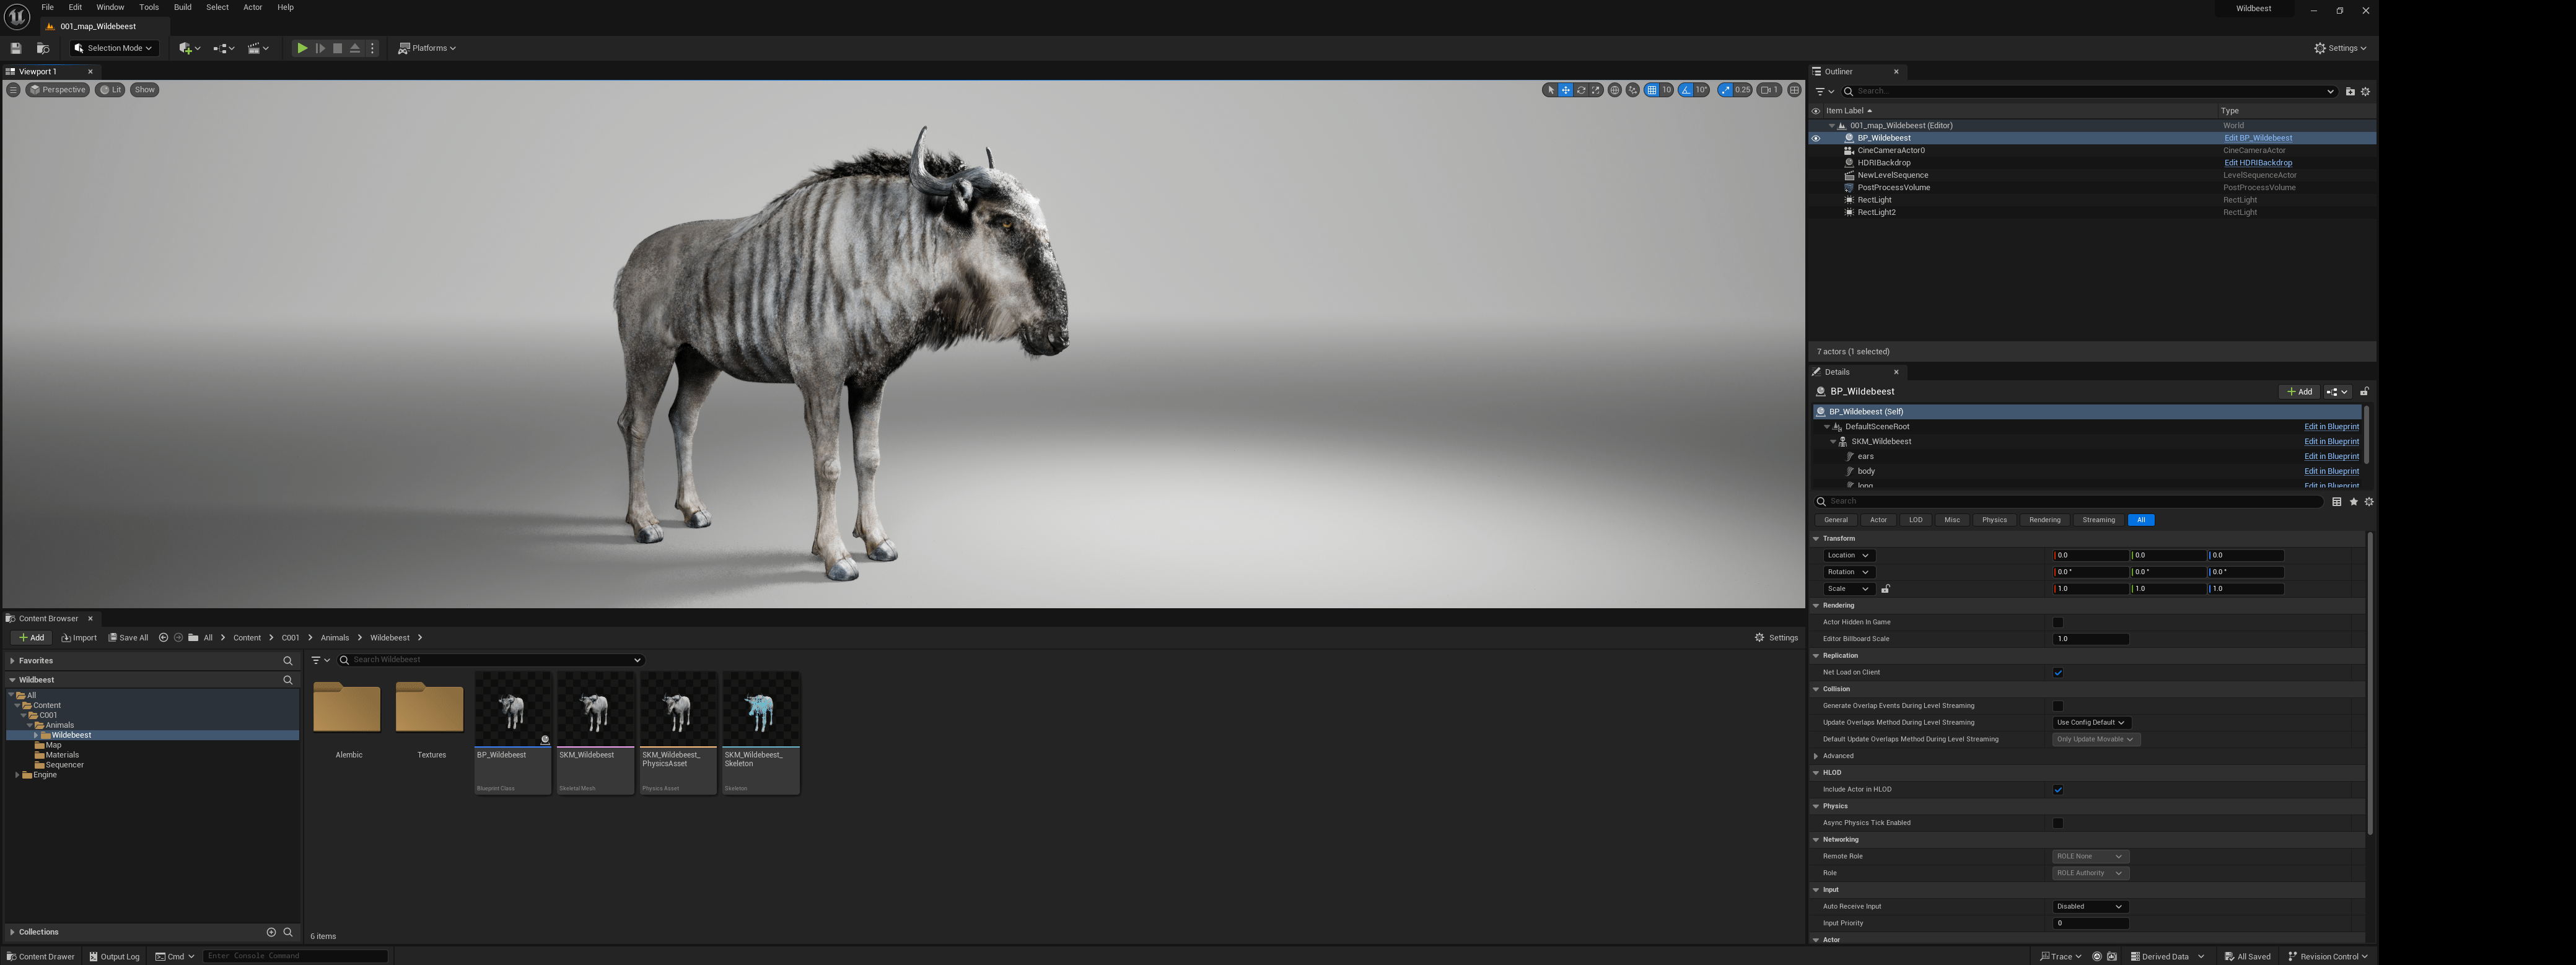Viewport: 2576px width, 965px height.
Task: Open Output Log from the status bar
Action: [115, 957]
